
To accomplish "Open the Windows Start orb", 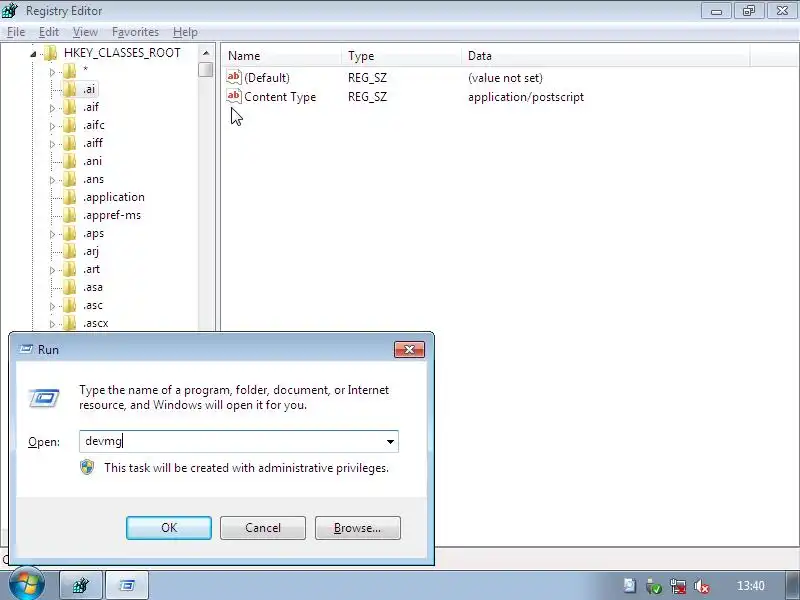I will pyautogui.click(x=26, y=584).
